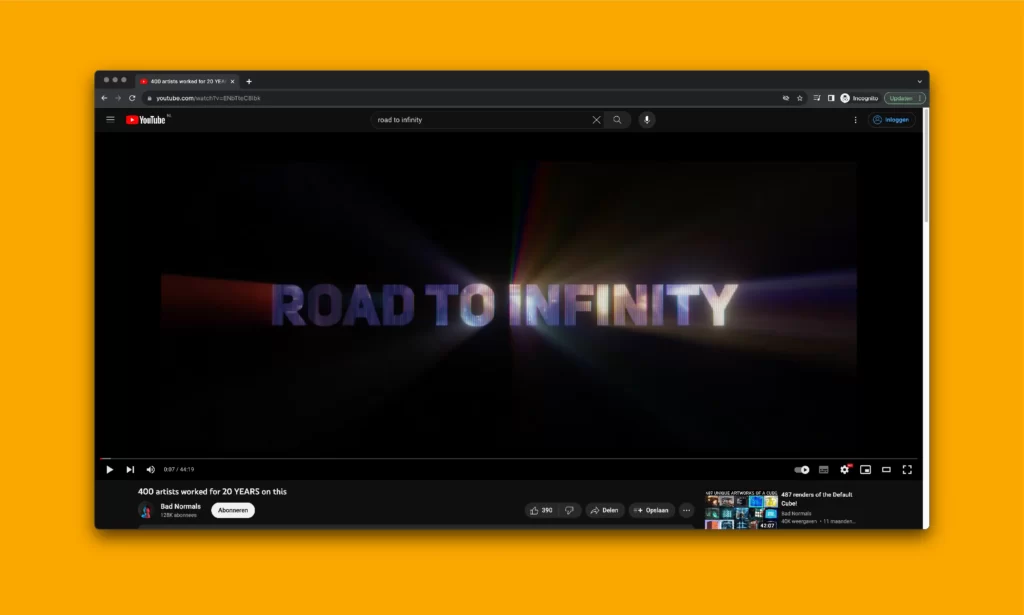1024x615 pixels.
Task: Go to YouTube home via logo
Action: coord(147,119)
